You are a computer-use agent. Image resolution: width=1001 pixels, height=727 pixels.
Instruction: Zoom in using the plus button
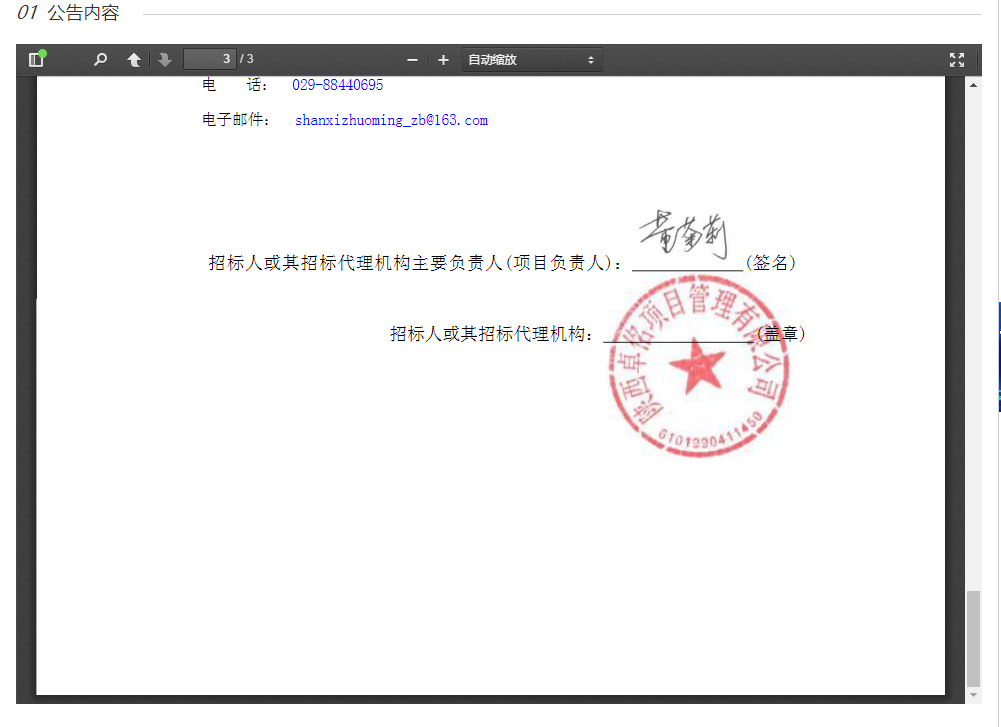(444, 60)
